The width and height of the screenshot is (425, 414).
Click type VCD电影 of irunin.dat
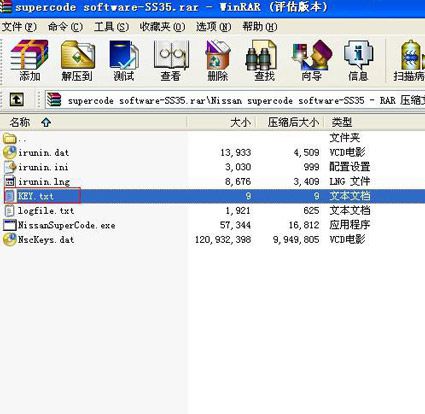click(x=347, y=153)
